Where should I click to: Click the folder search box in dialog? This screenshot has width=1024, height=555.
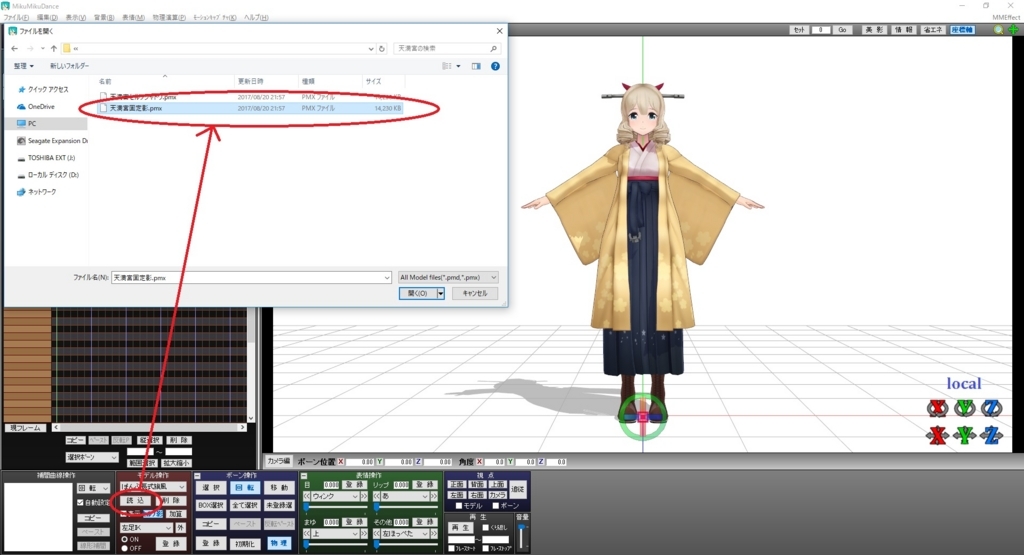447,48
